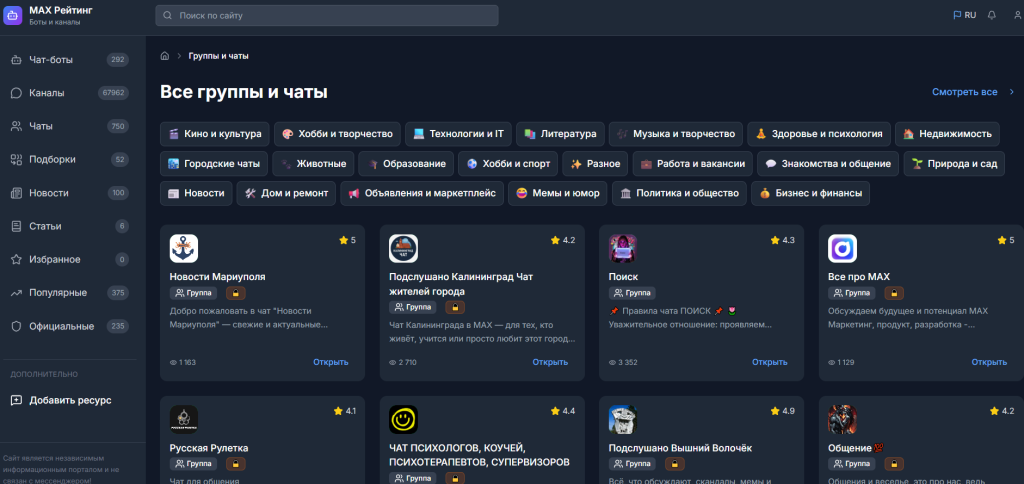Open Статьи in the sidebar
The width and height of the screenshot is (1024, 484).
(69, 226)
